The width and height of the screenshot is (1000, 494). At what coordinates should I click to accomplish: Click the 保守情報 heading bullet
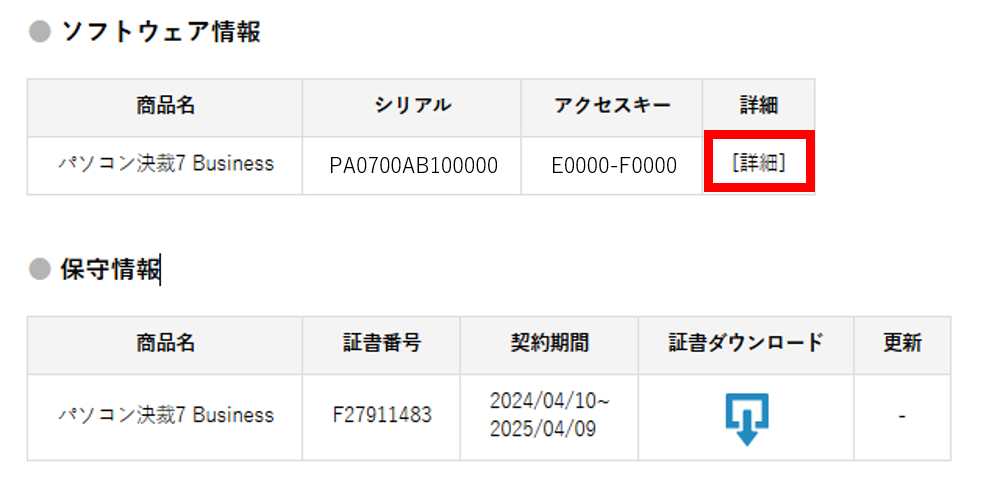pos(40,269)
